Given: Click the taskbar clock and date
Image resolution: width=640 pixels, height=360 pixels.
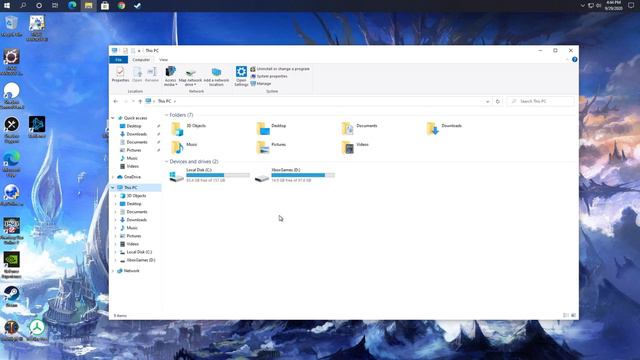Looking at the screenshot, I should point(613,6).
